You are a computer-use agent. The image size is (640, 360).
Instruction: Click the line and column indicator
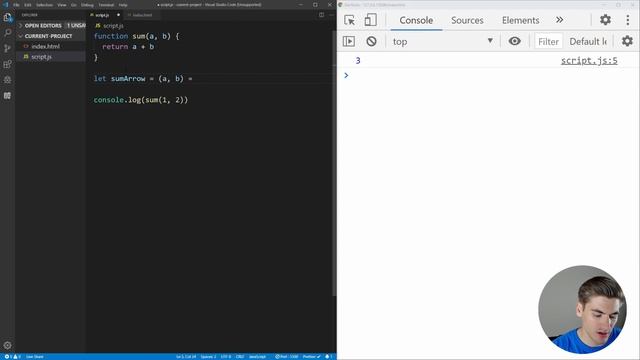(186, 357)
